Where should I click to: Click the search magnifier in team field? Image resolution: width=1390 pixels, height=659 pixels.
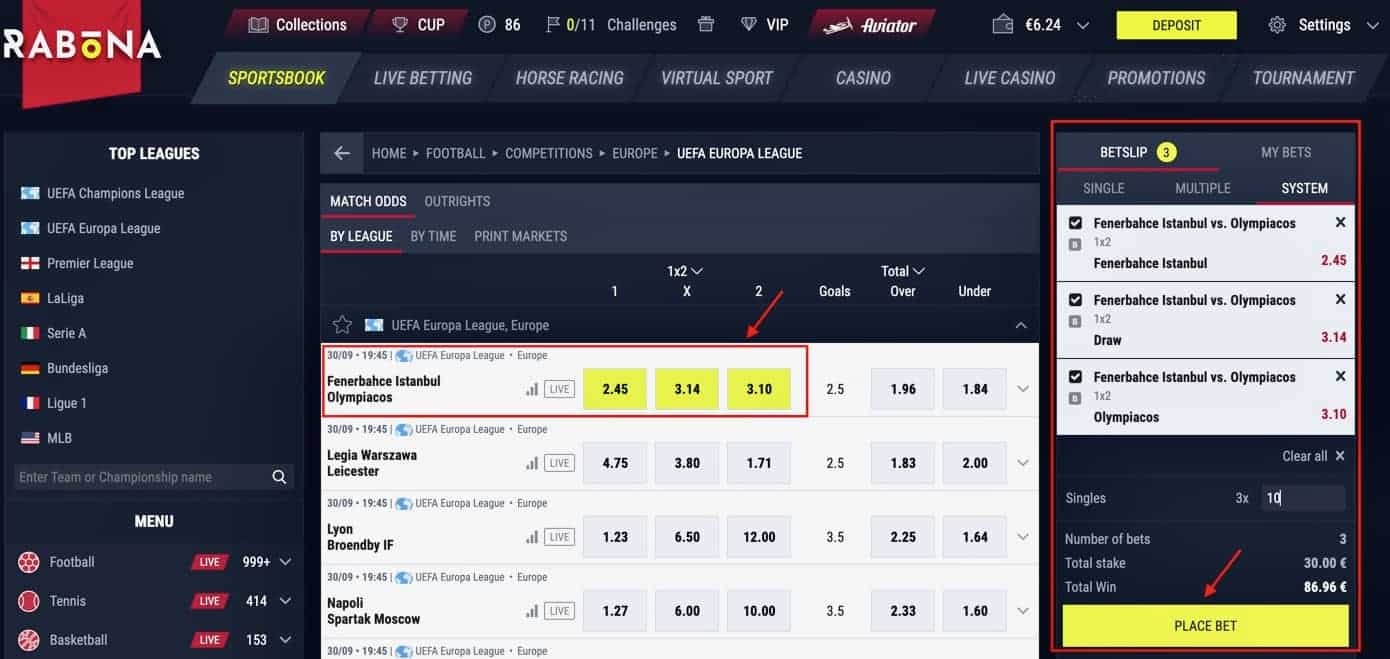click(x=279, y=477)
